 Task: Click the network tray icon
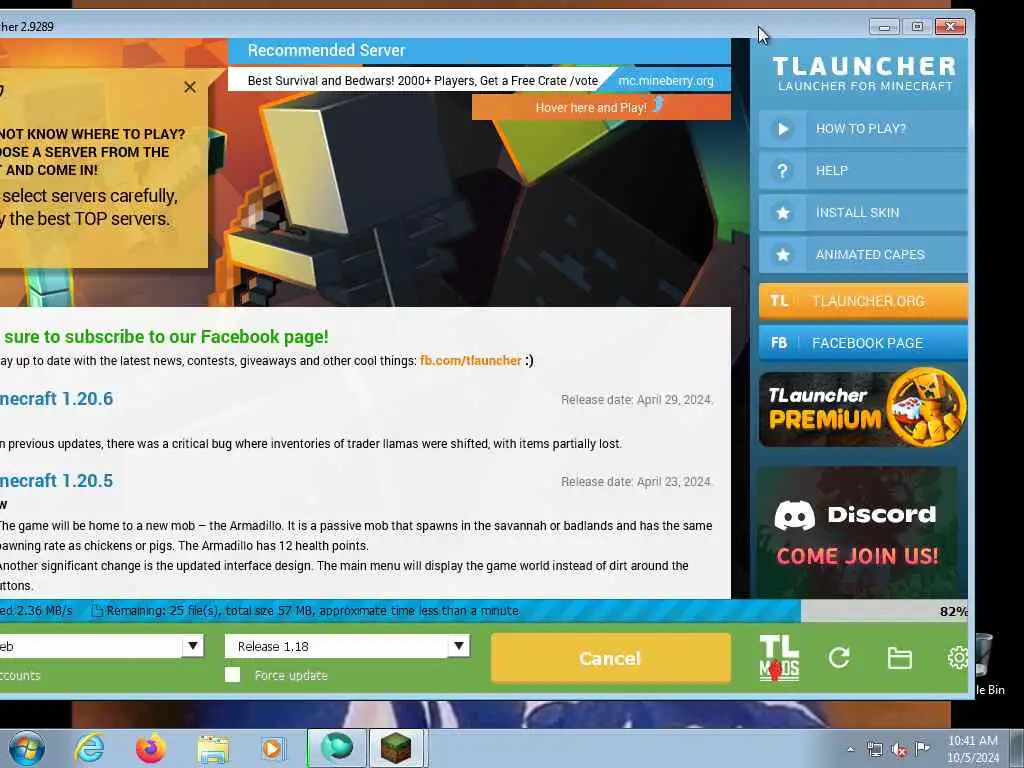point(874,750)
